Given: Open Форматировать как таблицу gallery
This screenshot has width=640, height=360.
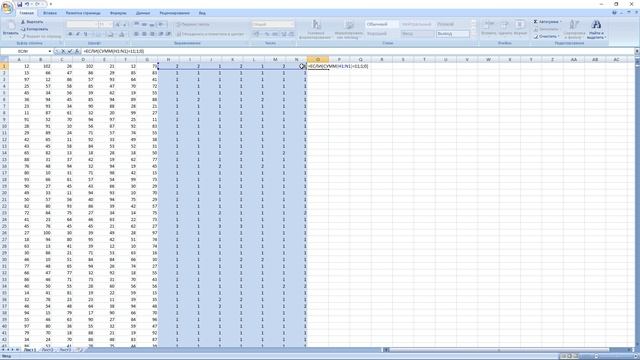Looking at the screenshot, I should 349,29.
